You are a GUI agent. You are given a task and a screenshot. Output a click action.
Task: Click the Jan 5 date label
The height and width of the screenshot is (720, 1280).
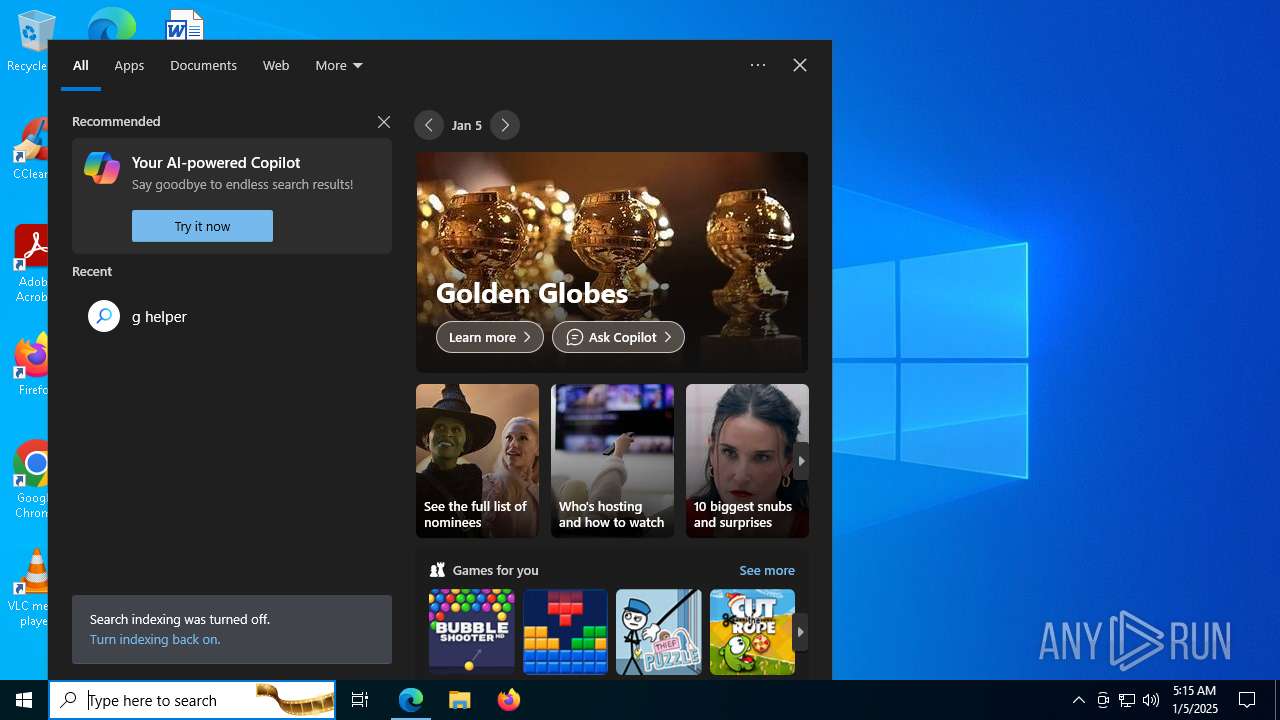[467, 125]
